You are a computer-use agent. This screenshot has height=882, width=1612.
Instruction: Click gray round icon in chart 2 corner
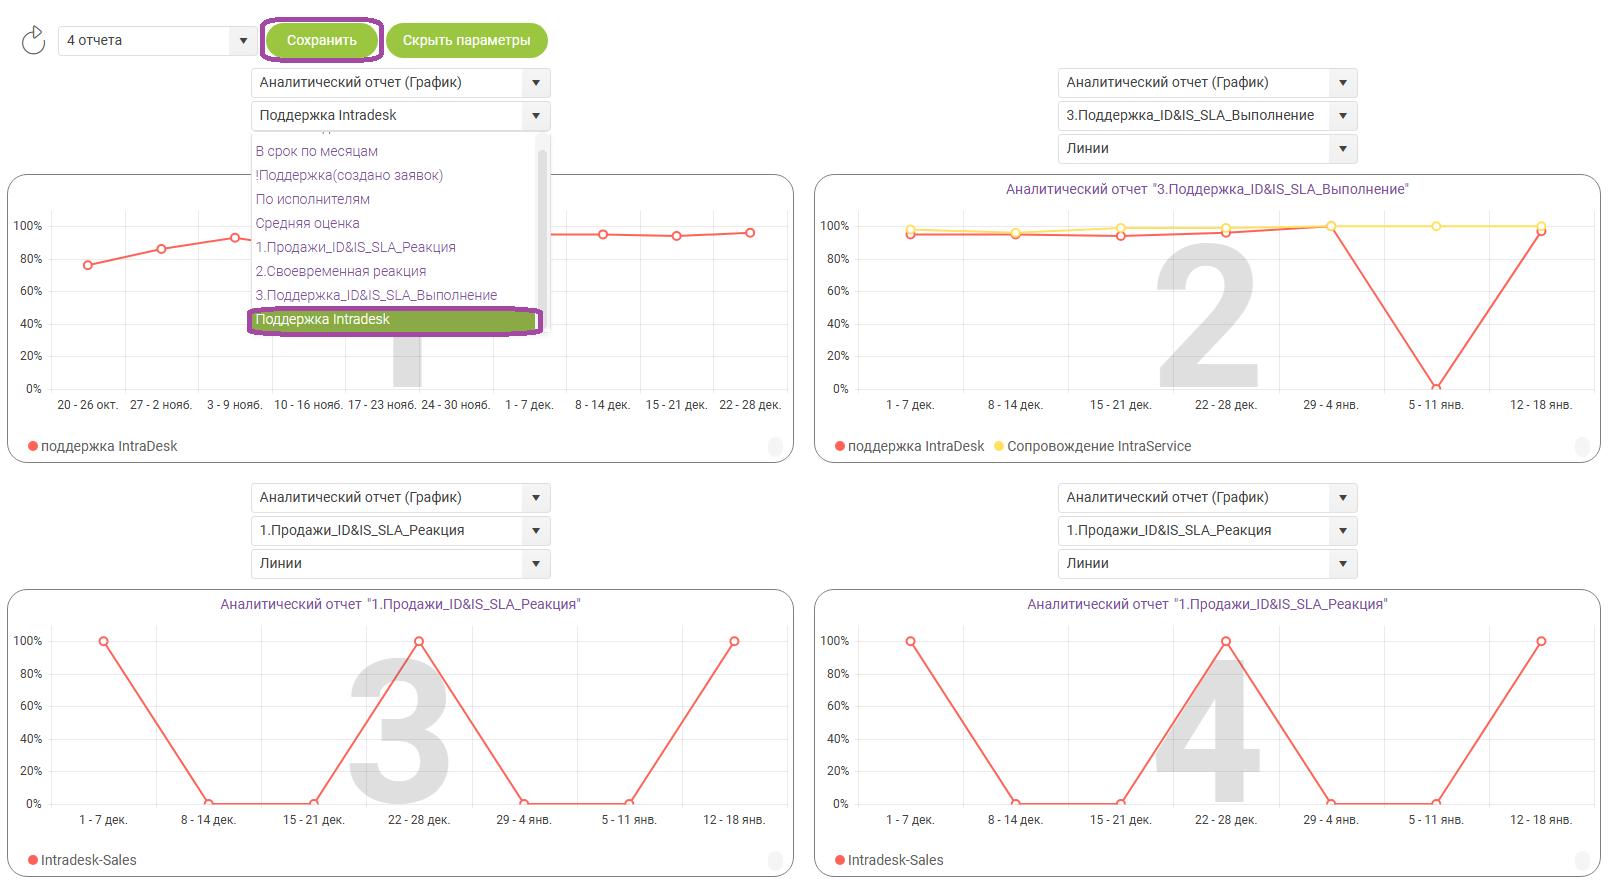[1581, 447]
